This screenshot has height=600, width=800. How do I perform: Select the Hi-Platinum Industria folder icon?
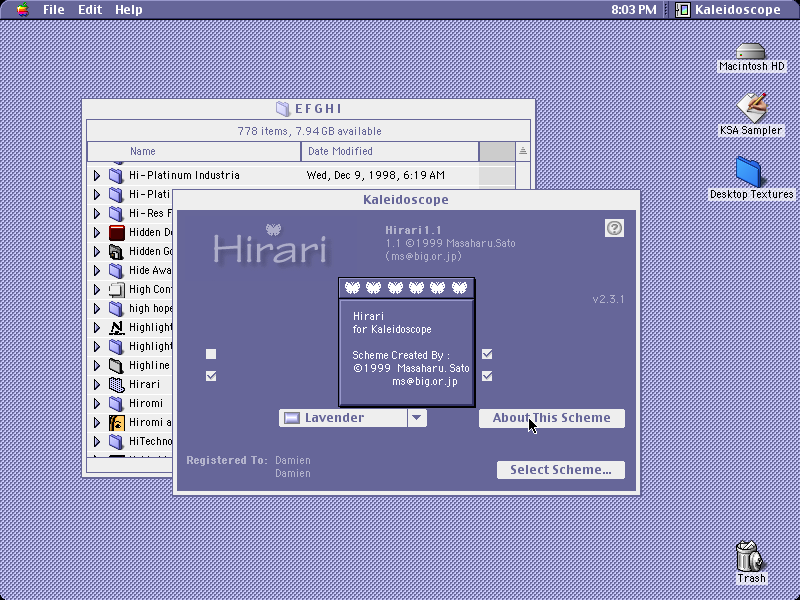[116, 176]
